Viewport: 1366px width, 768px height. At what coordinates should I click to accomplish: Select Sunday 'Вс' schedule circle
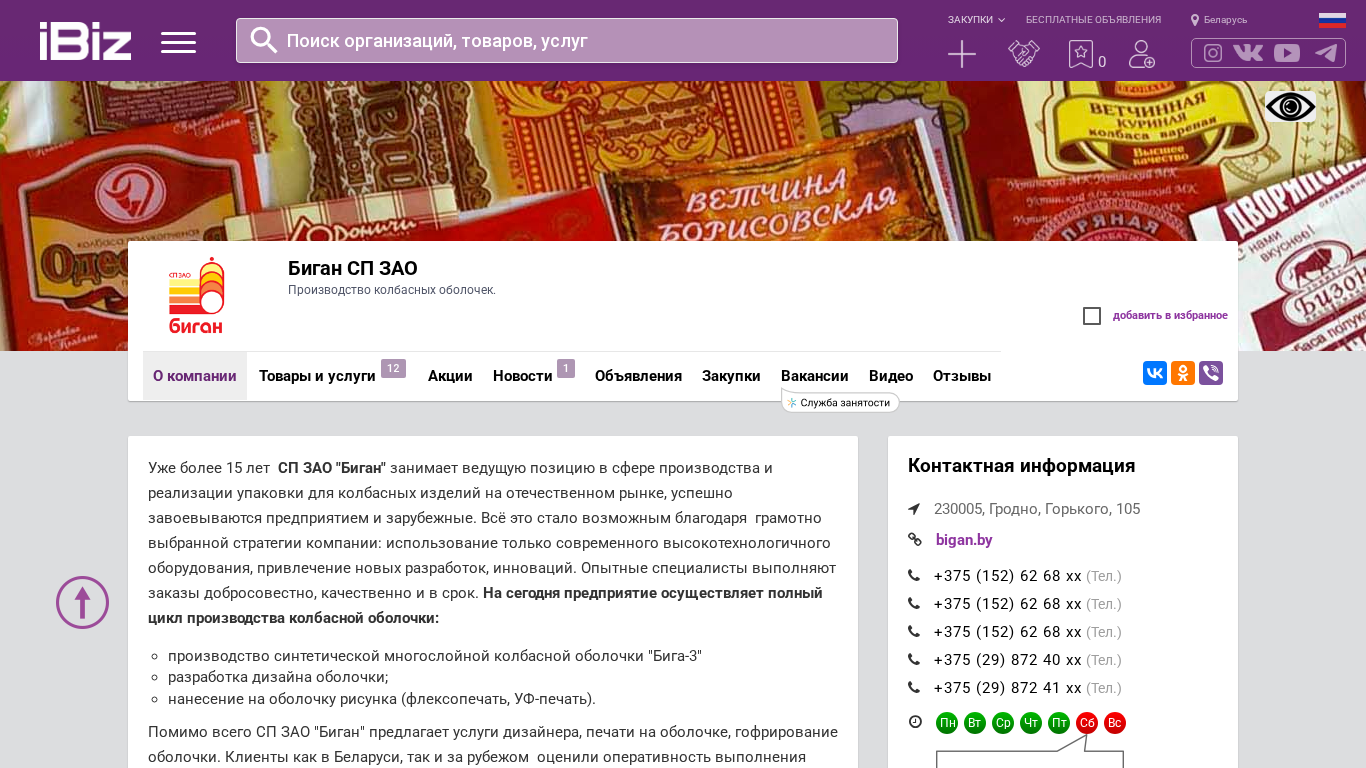click(x=1115, y=723)
